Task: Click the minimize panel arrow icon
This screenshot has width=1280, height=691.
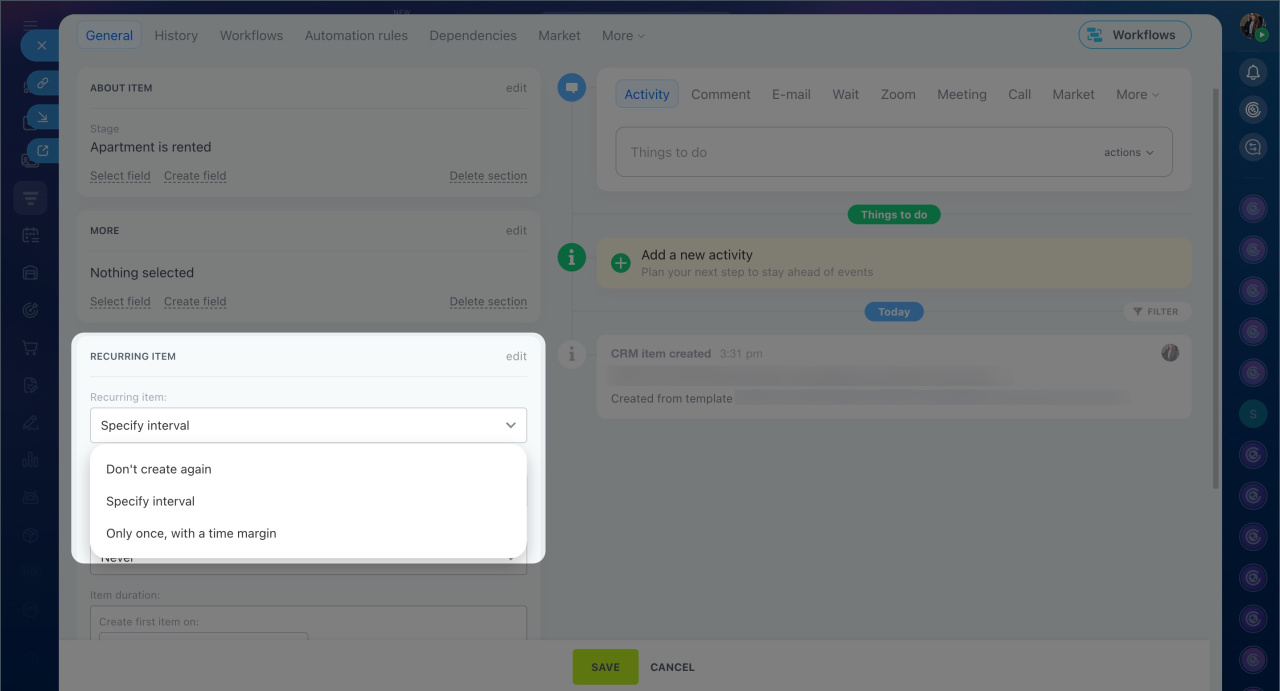Action: [43, 118]
